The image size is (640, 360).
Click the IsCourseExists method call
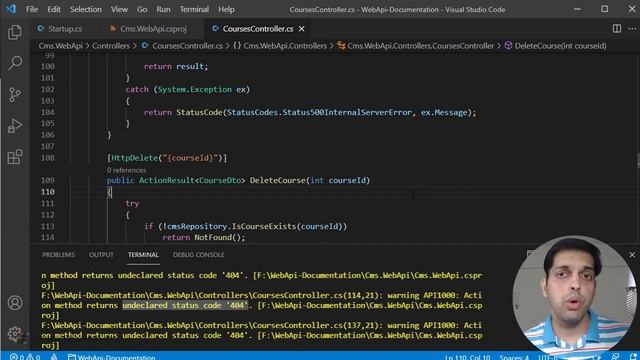point(264,226)
